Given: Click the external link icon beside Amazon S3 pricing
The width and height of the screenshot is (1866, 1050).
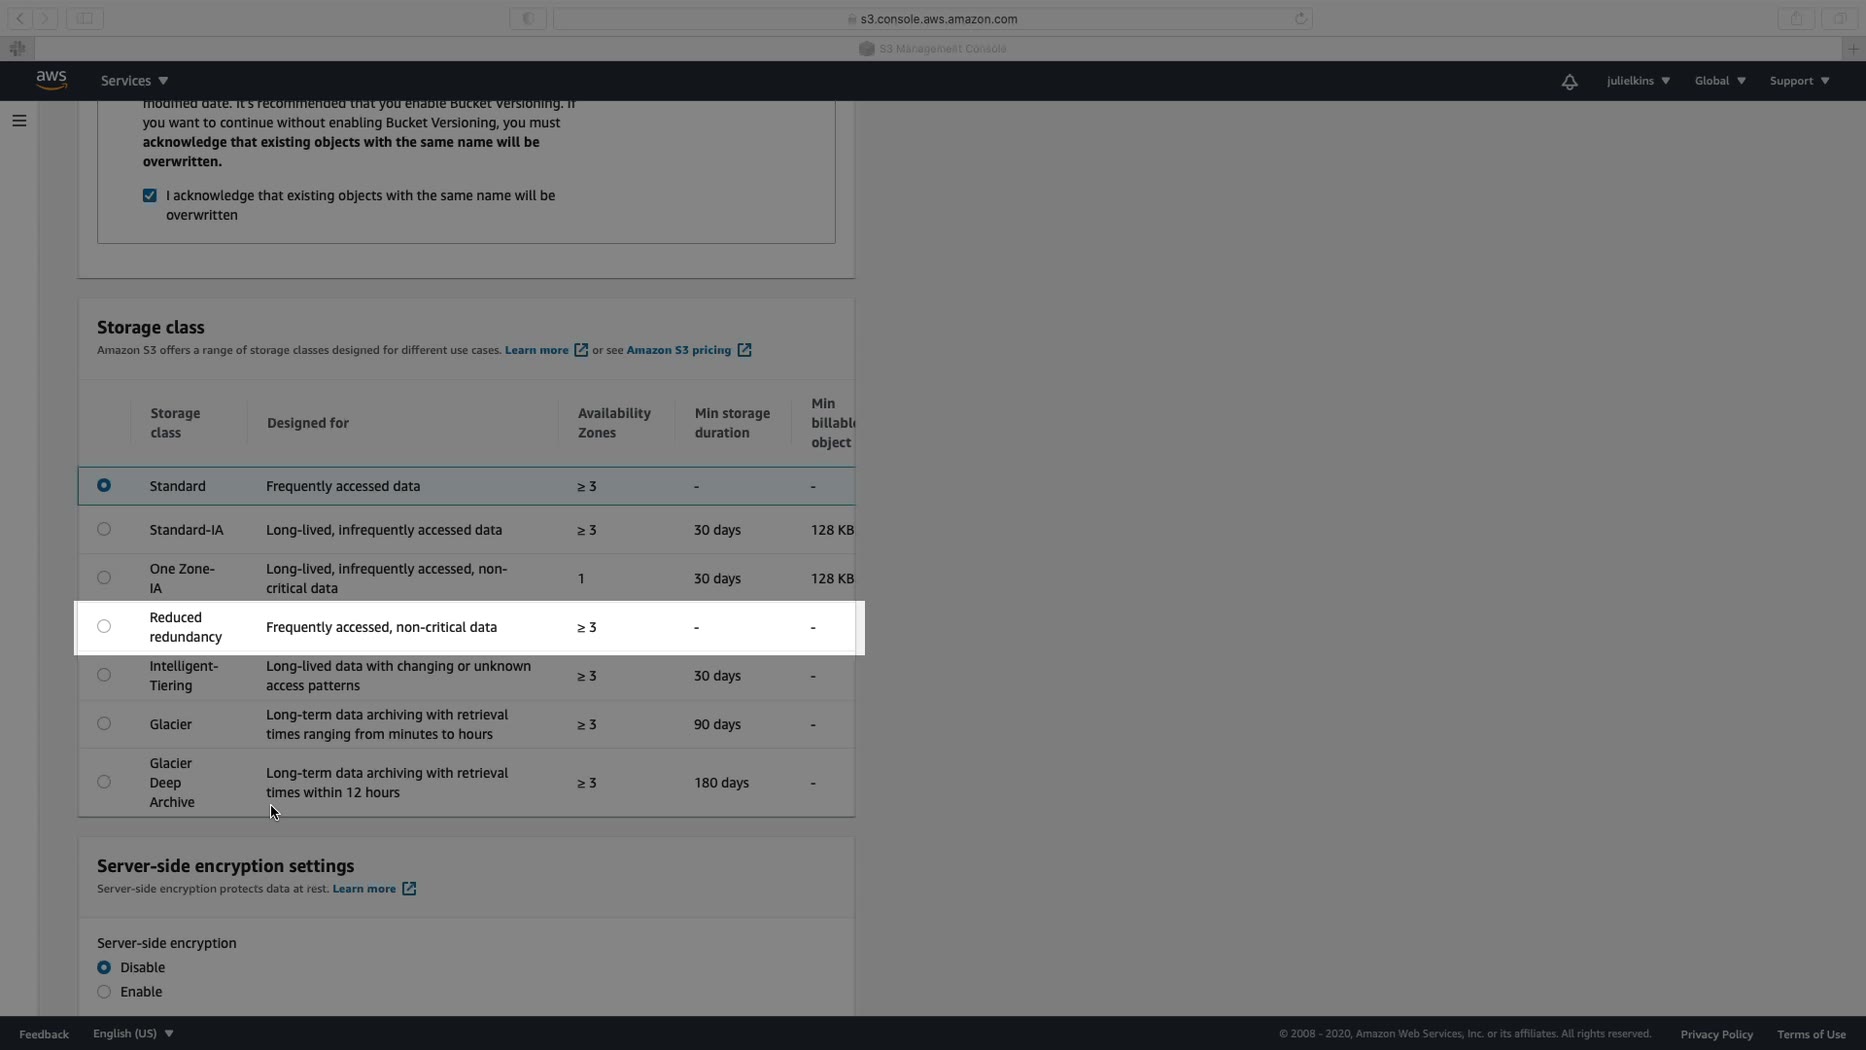Looking at the screenshot, I should [744, 350].
